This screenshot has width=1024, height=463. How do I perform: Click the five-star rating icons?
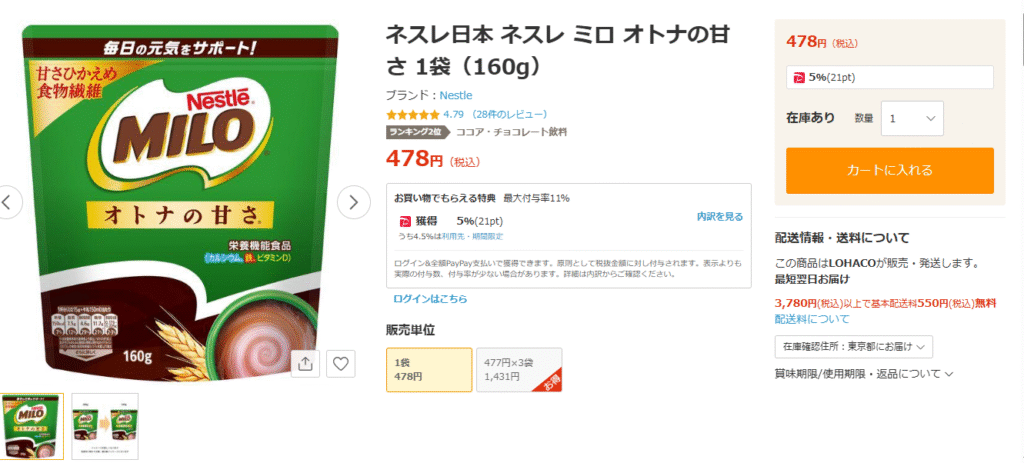413,115
